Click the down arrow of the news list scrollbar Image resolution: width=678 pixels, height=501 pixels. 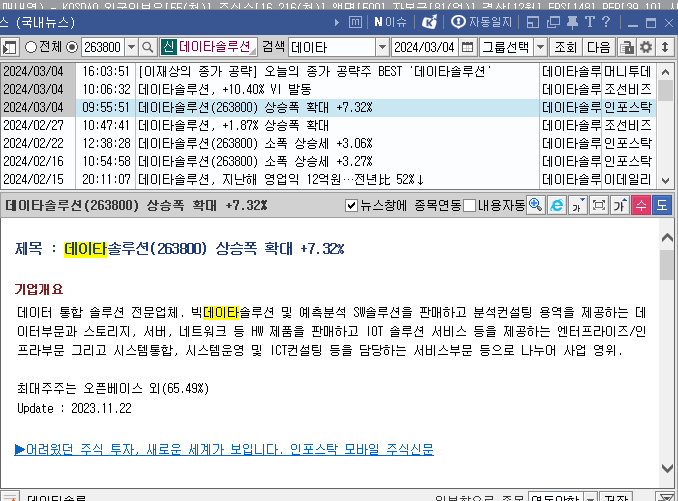665,180
